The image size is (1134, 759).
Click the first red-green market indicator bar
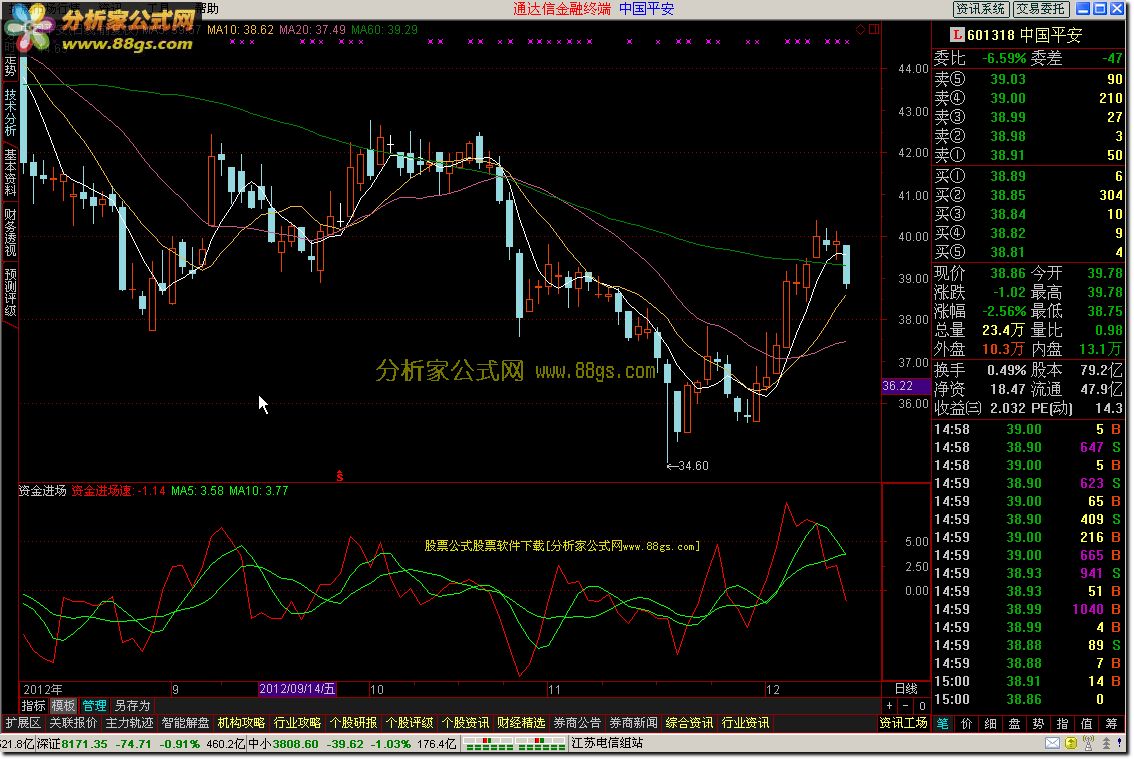tap(488, 744)
